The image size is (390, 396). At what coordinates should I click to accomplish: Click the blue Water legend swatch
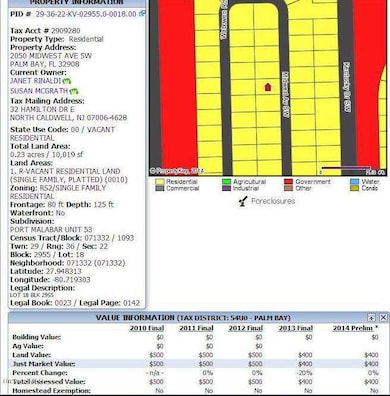pos(355,182)
